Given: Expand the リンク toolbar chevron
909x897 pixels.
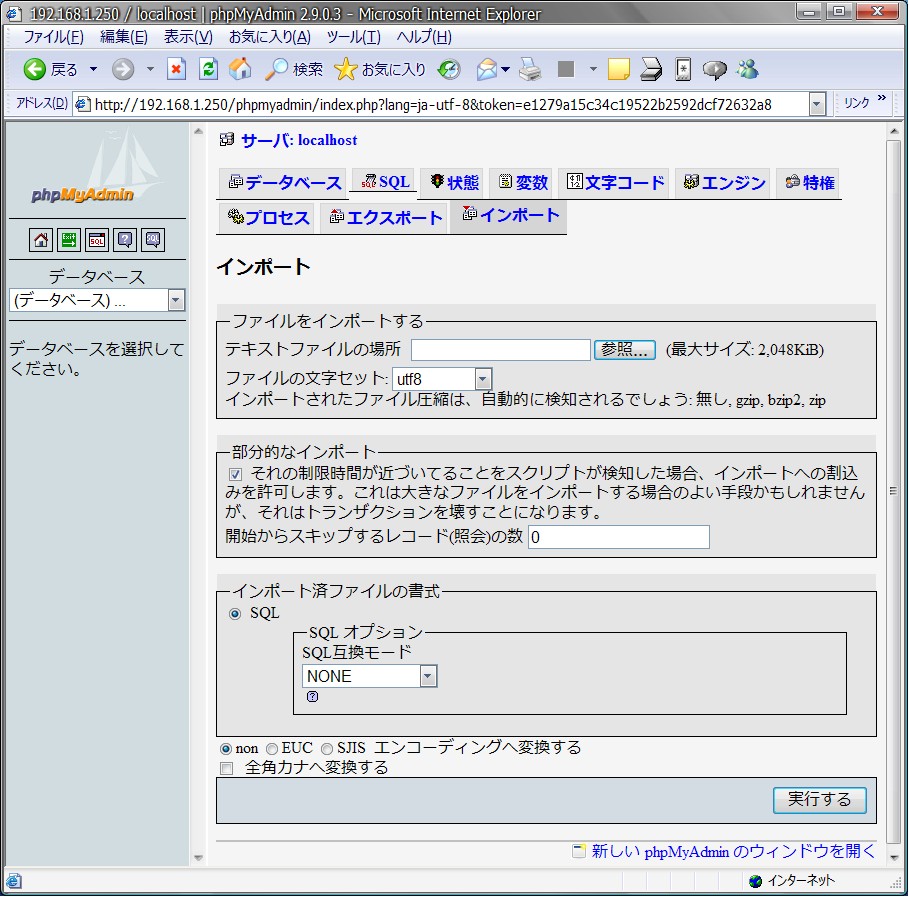Looking at the screenshot, I should (x=882, y=97).
